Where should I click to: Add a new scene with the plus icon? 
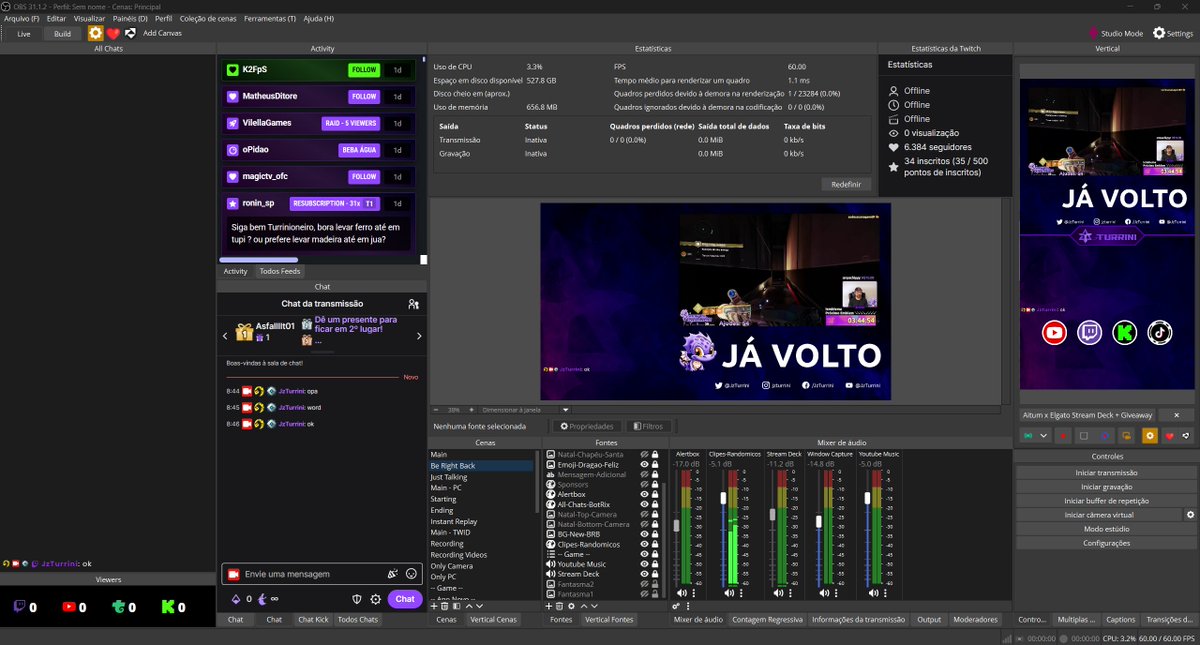point(433,605)
